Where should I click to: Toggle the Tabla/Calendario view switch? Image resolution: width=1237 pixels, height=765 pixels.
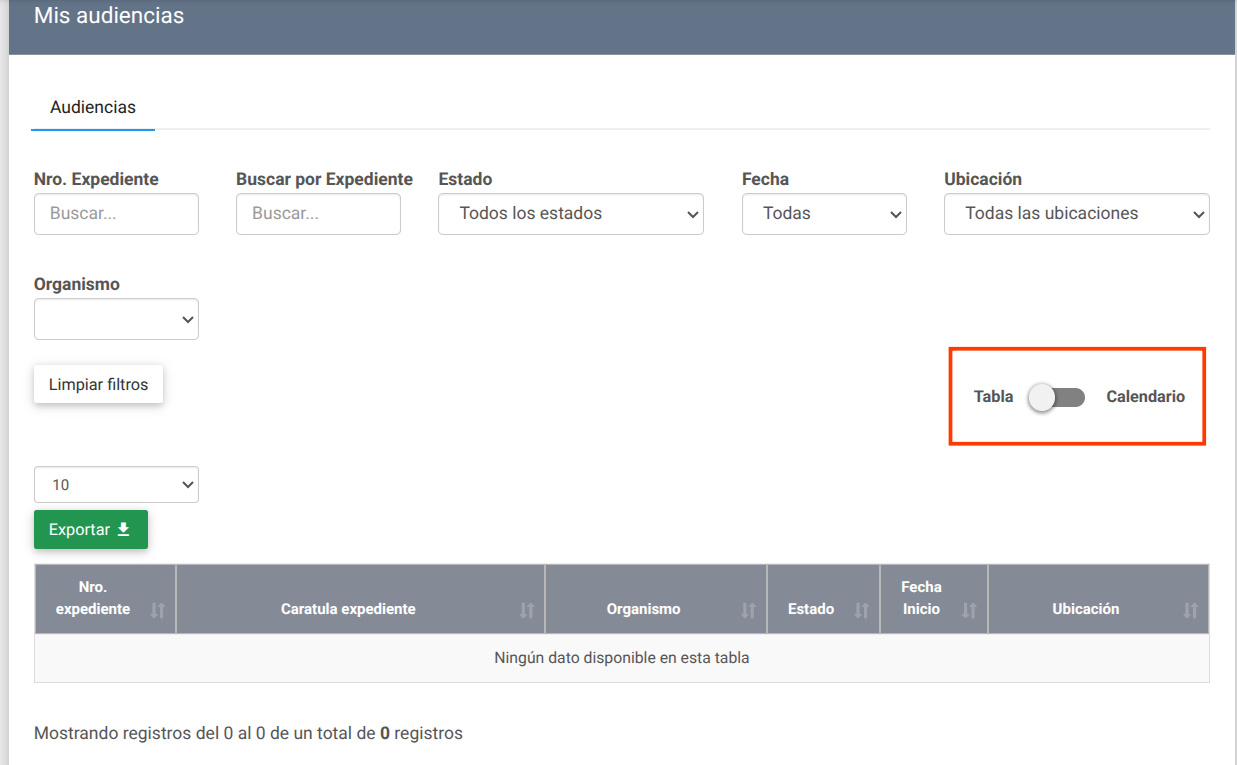(x=1058, y=397)
